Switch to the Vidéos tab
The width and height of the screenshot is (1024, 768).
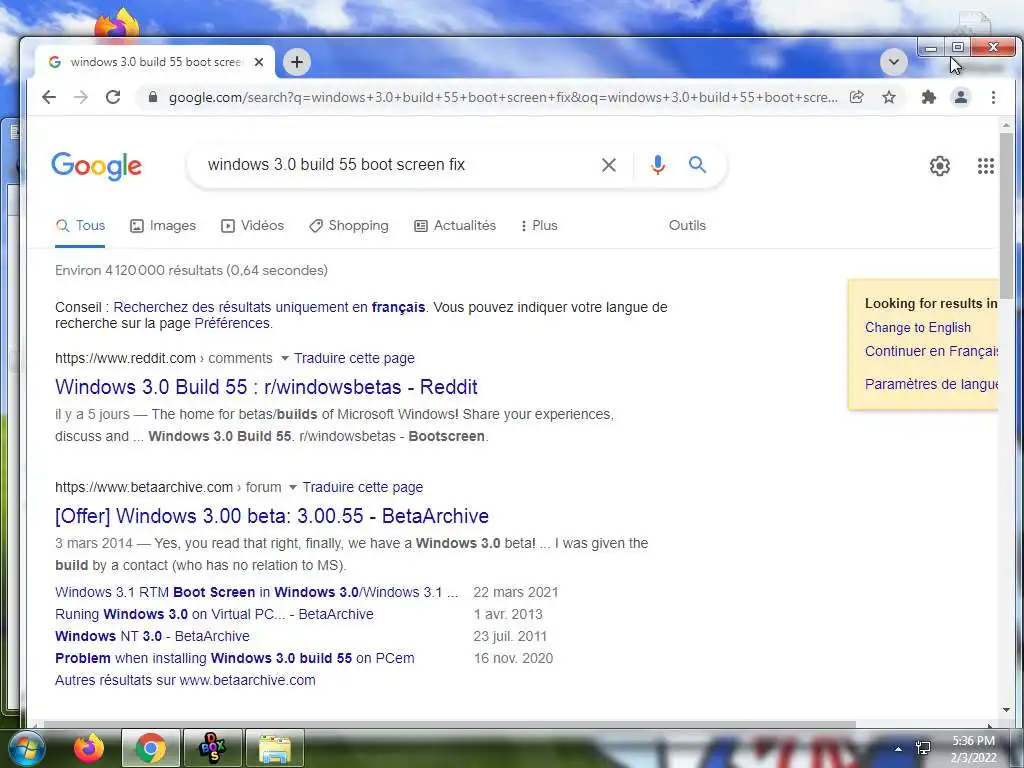(x=253, y=225)
